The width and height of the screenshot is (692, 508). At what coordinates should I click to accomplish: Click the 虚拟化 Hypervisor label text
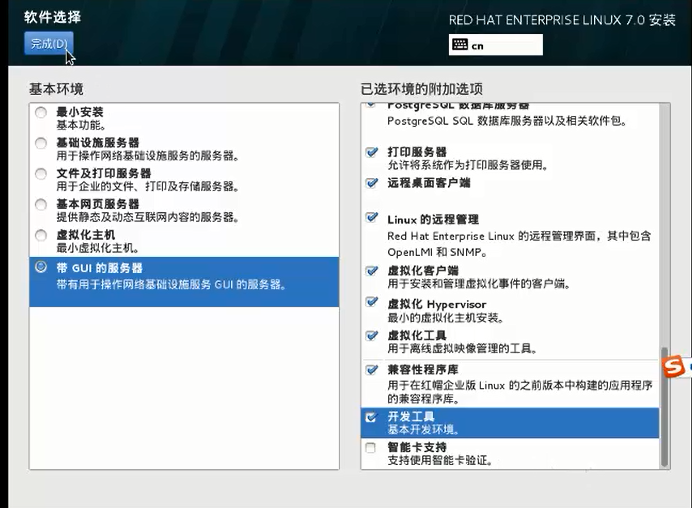(437, 304)
